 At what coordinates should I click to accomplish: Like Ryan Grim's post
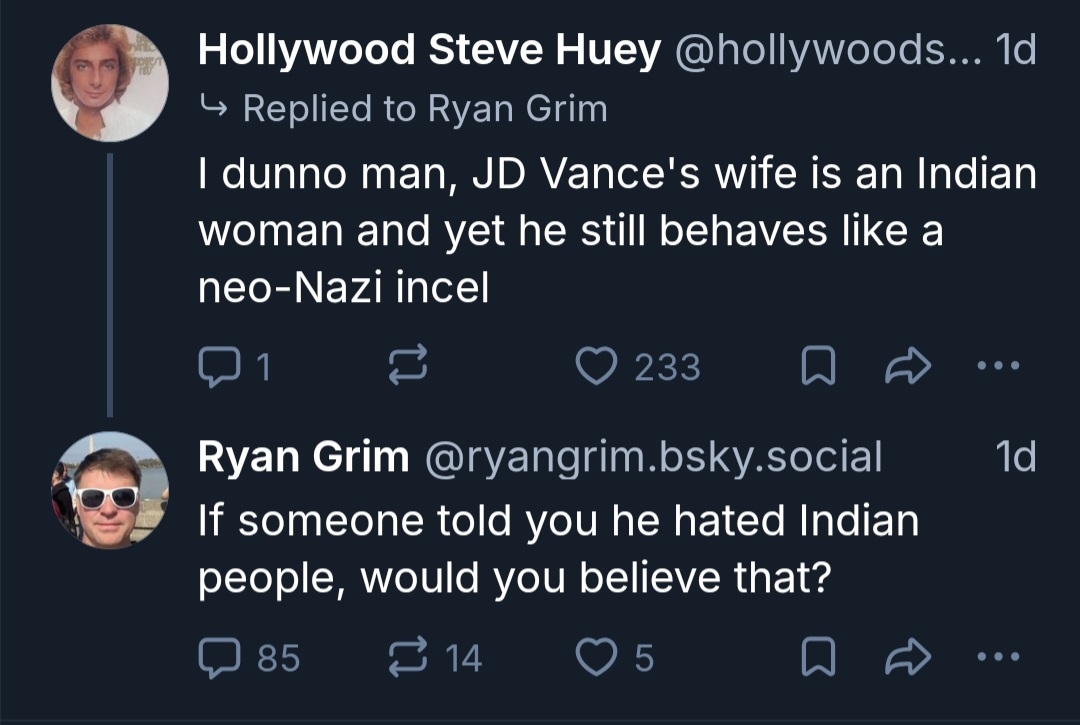pos(595,657)
